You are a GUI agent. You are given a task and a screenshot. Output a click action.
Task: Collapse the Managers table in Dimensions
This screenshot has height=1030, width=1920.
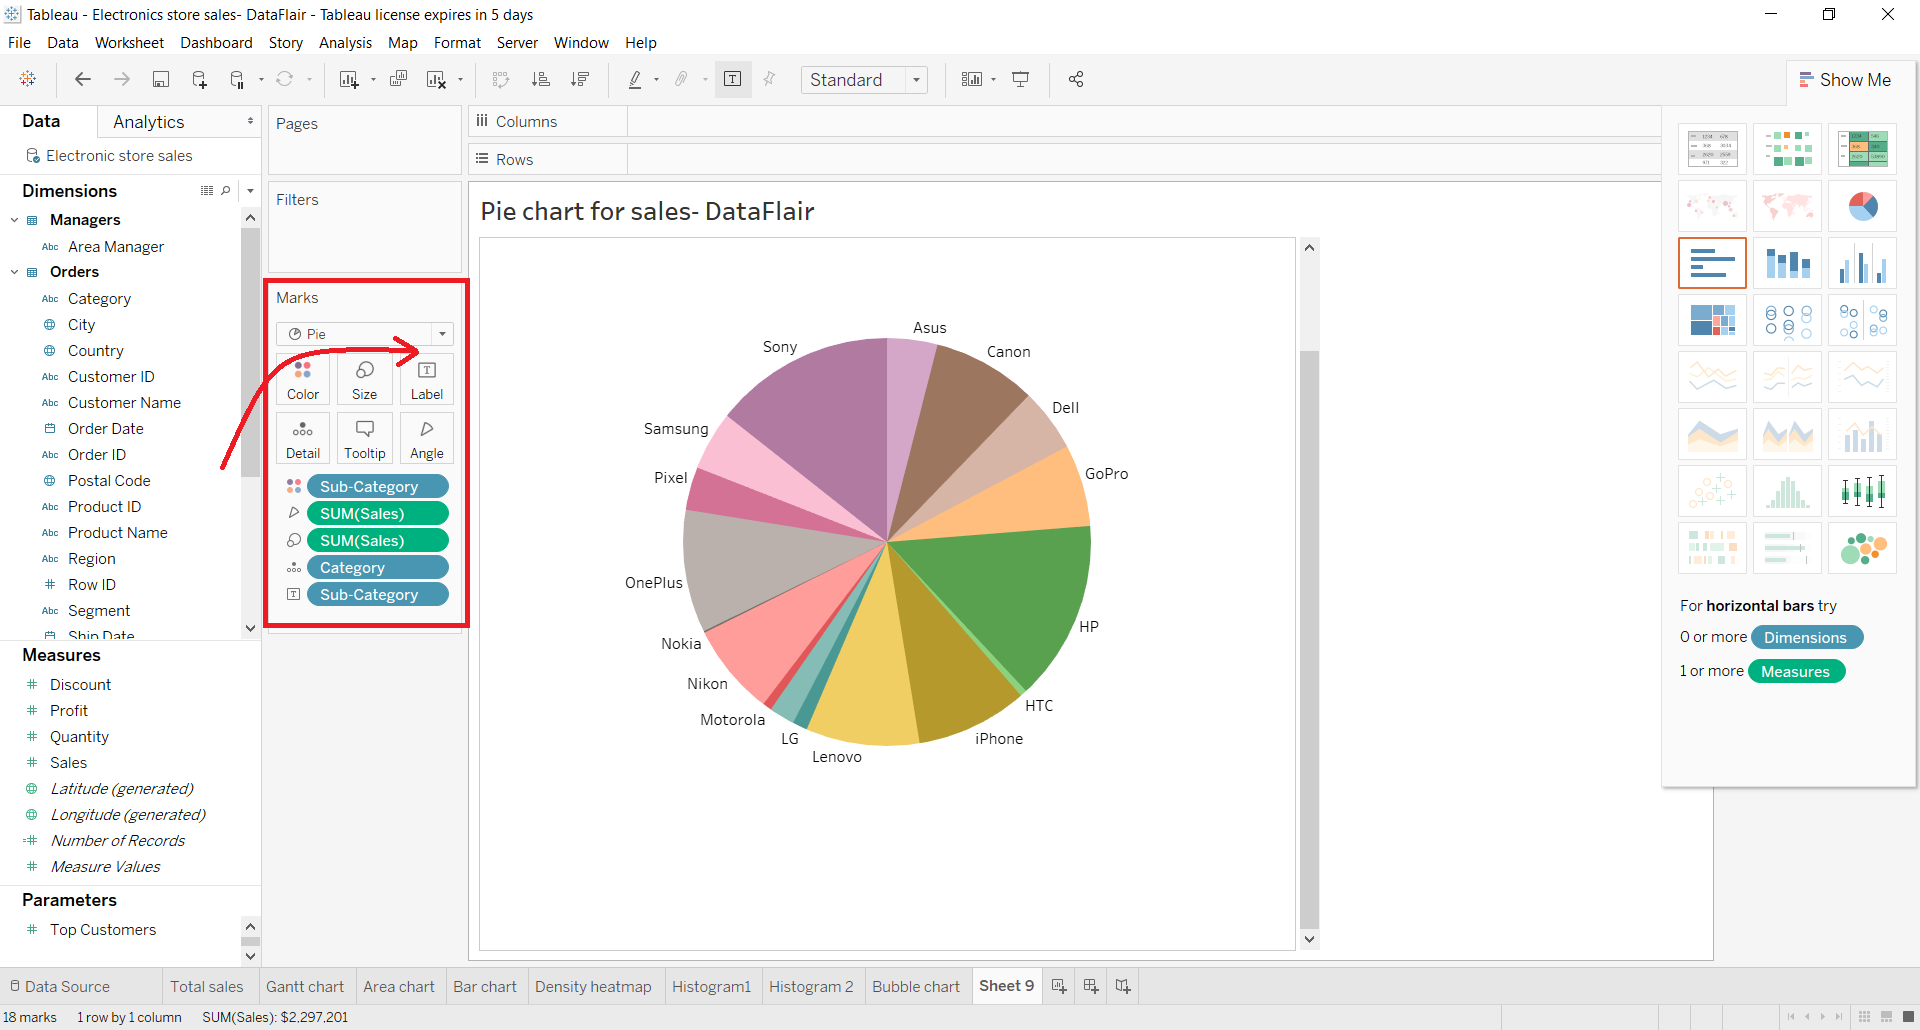click(x=15, y=220)
